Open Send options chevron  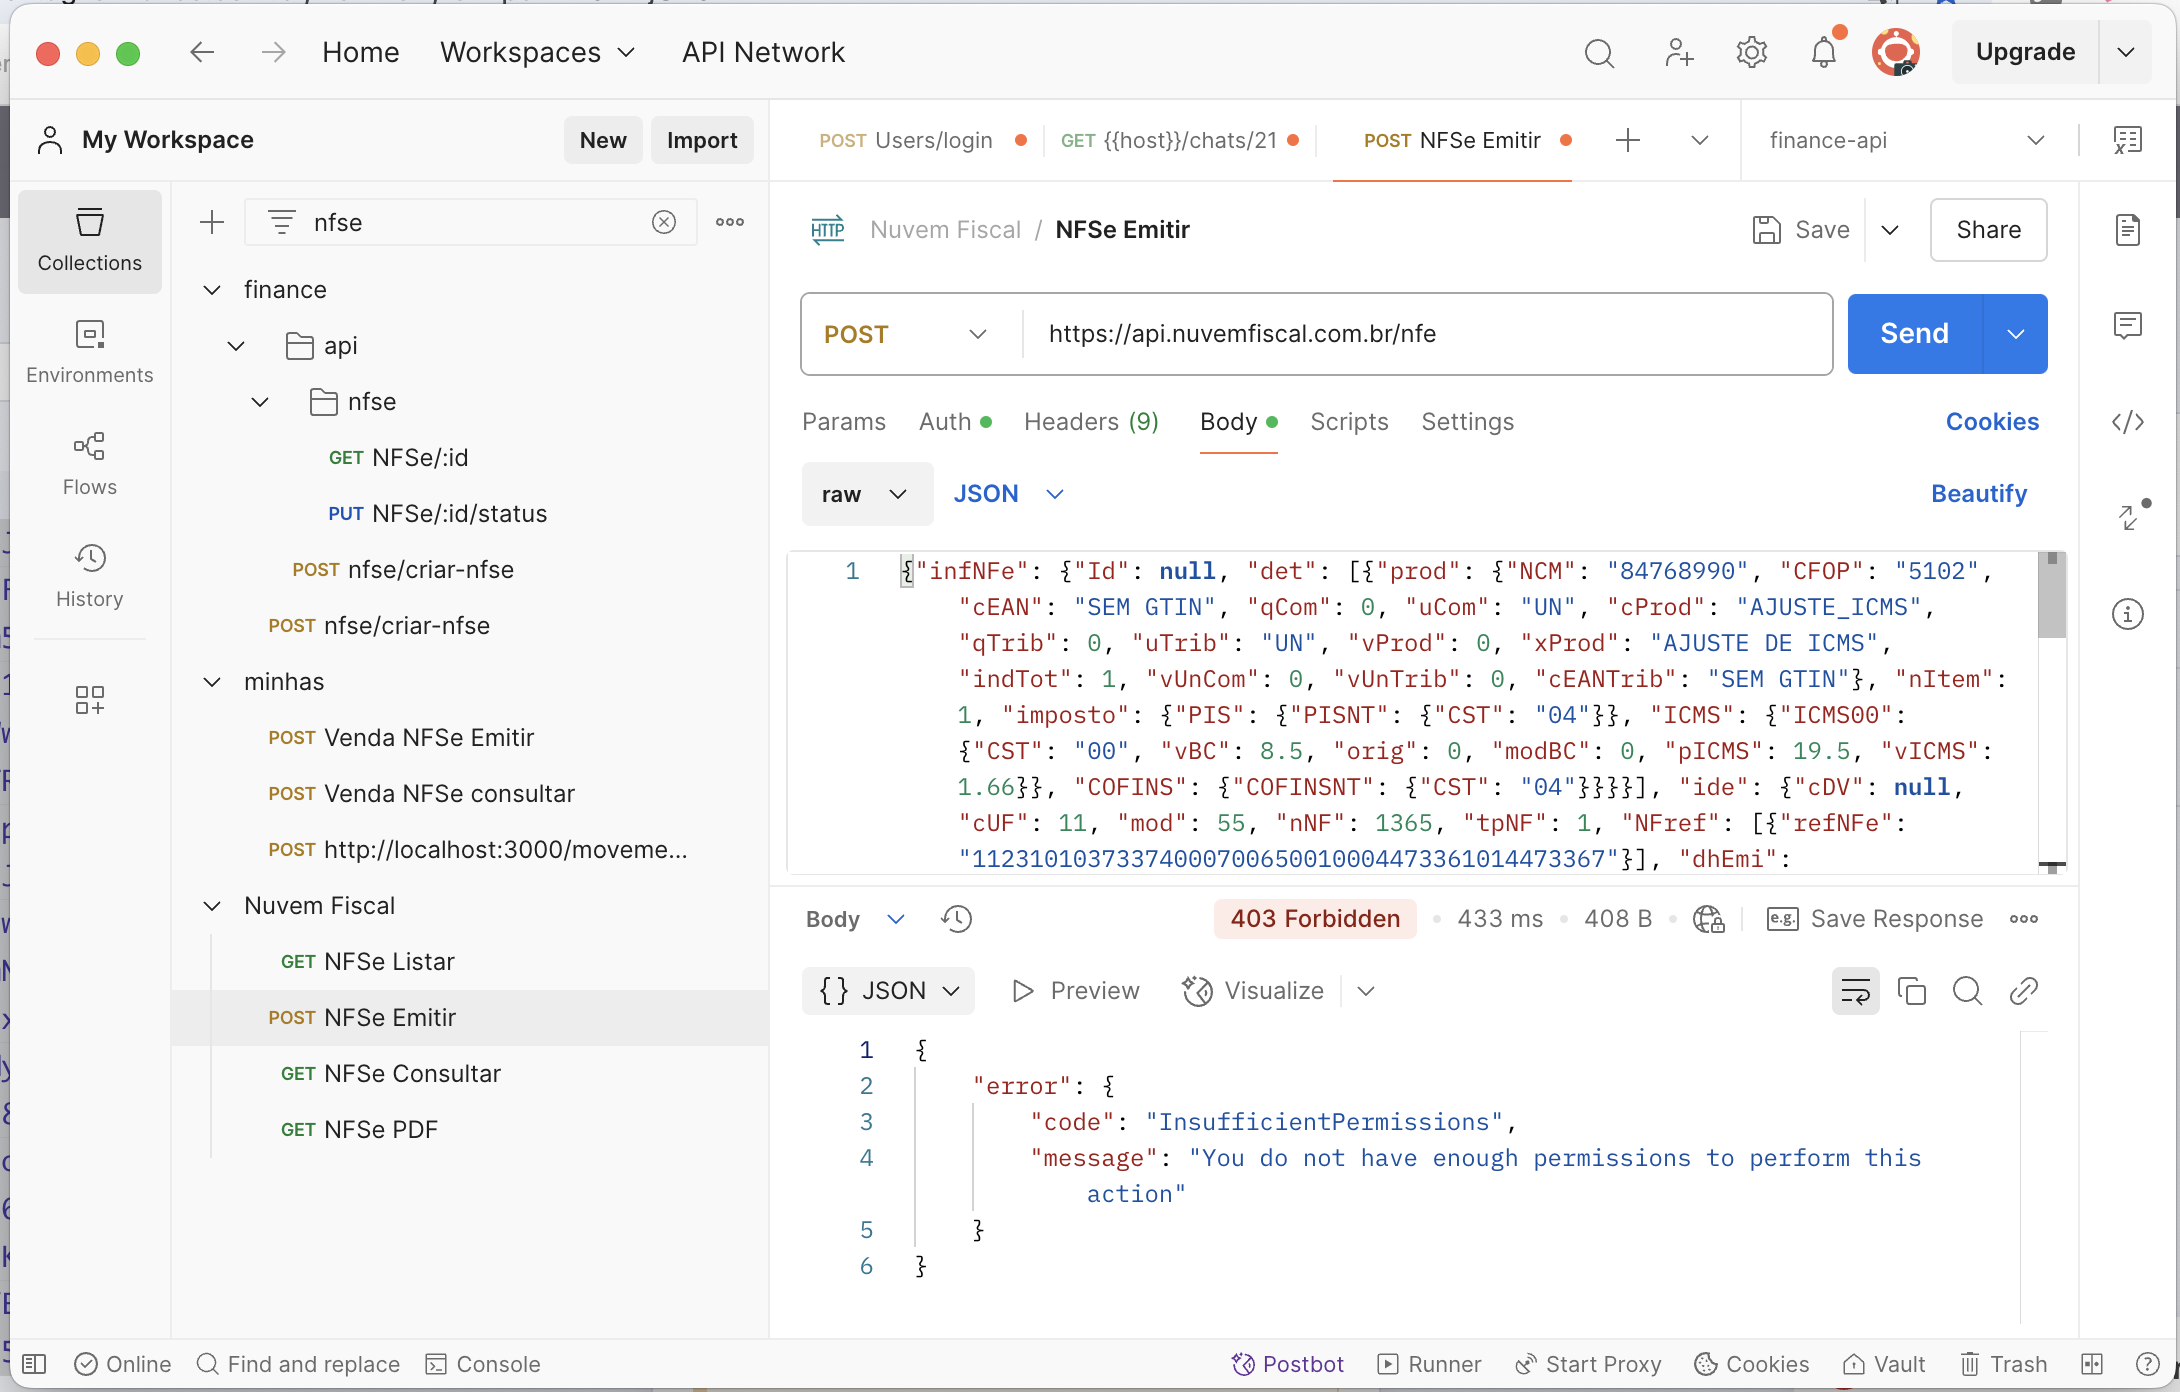[x=2016, y=334]
